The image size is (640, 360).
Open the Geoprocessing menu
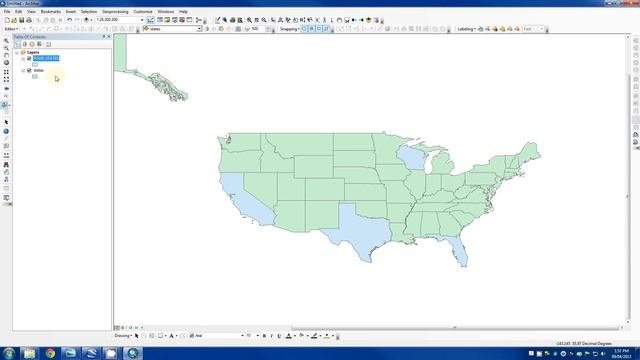(x=115, y=12)
